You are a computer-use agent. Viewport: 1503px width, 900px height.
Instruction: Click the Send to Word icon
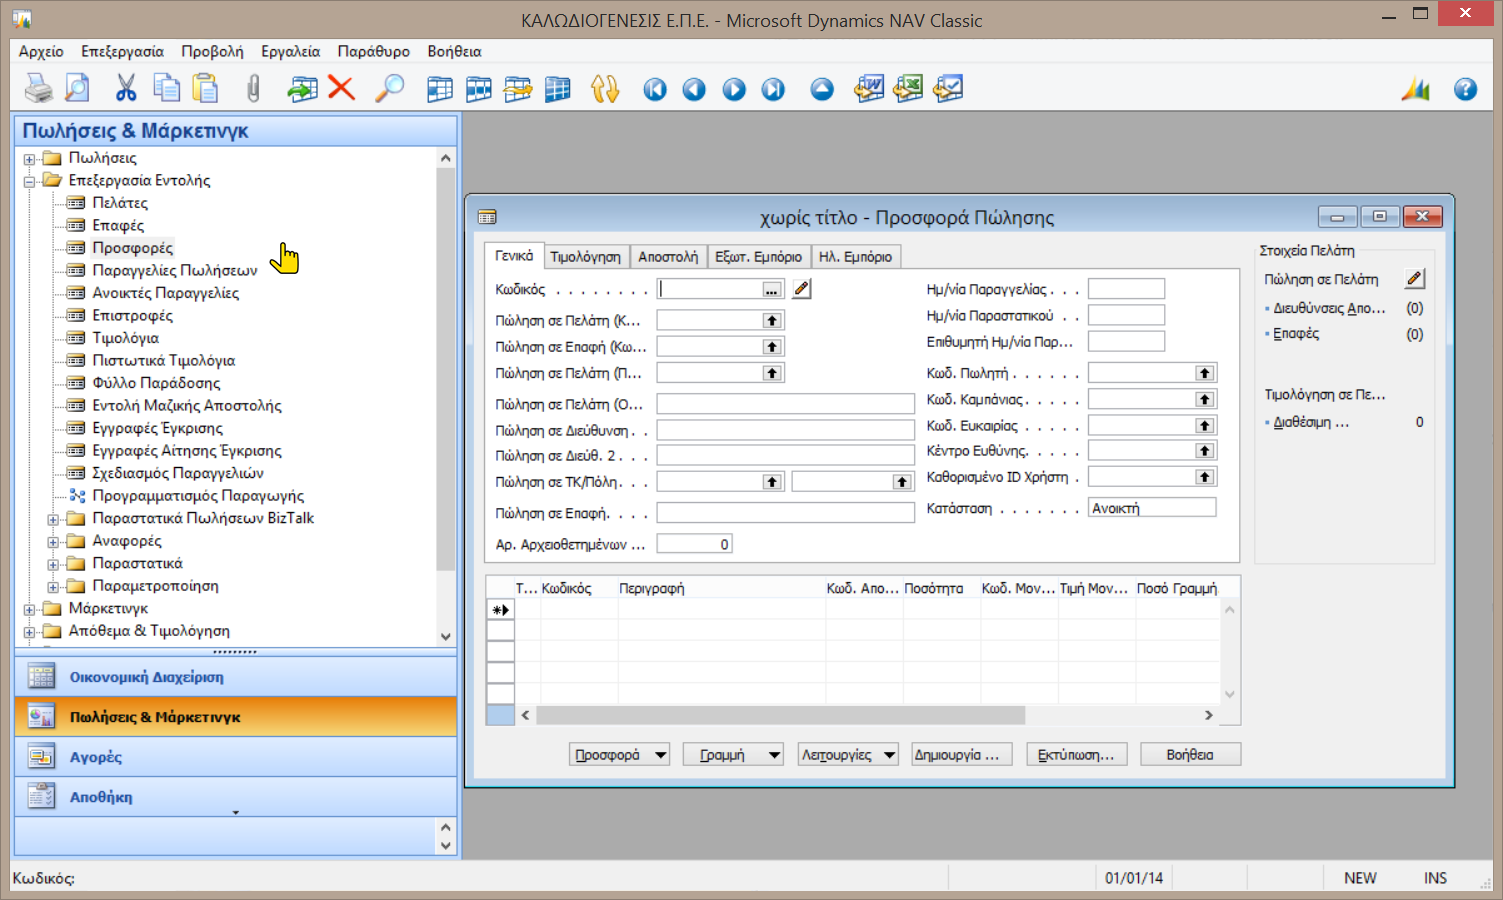(x=869, y=89)
